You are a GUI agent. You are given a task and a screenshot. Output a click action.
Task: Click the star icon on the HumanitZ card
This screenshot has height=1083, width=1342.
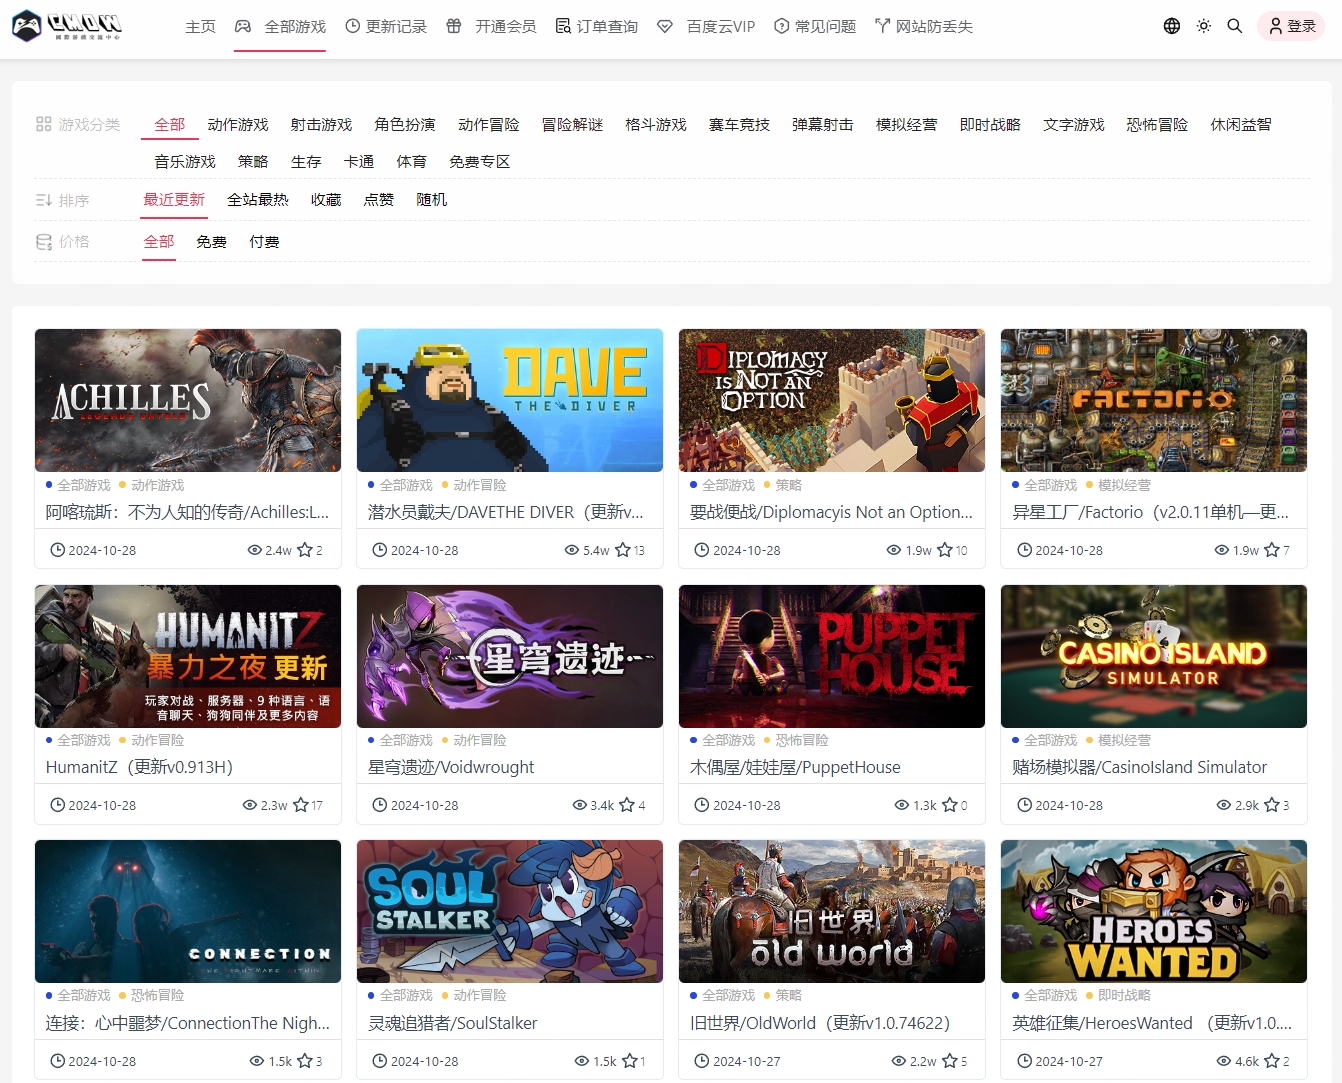[301, 805]
